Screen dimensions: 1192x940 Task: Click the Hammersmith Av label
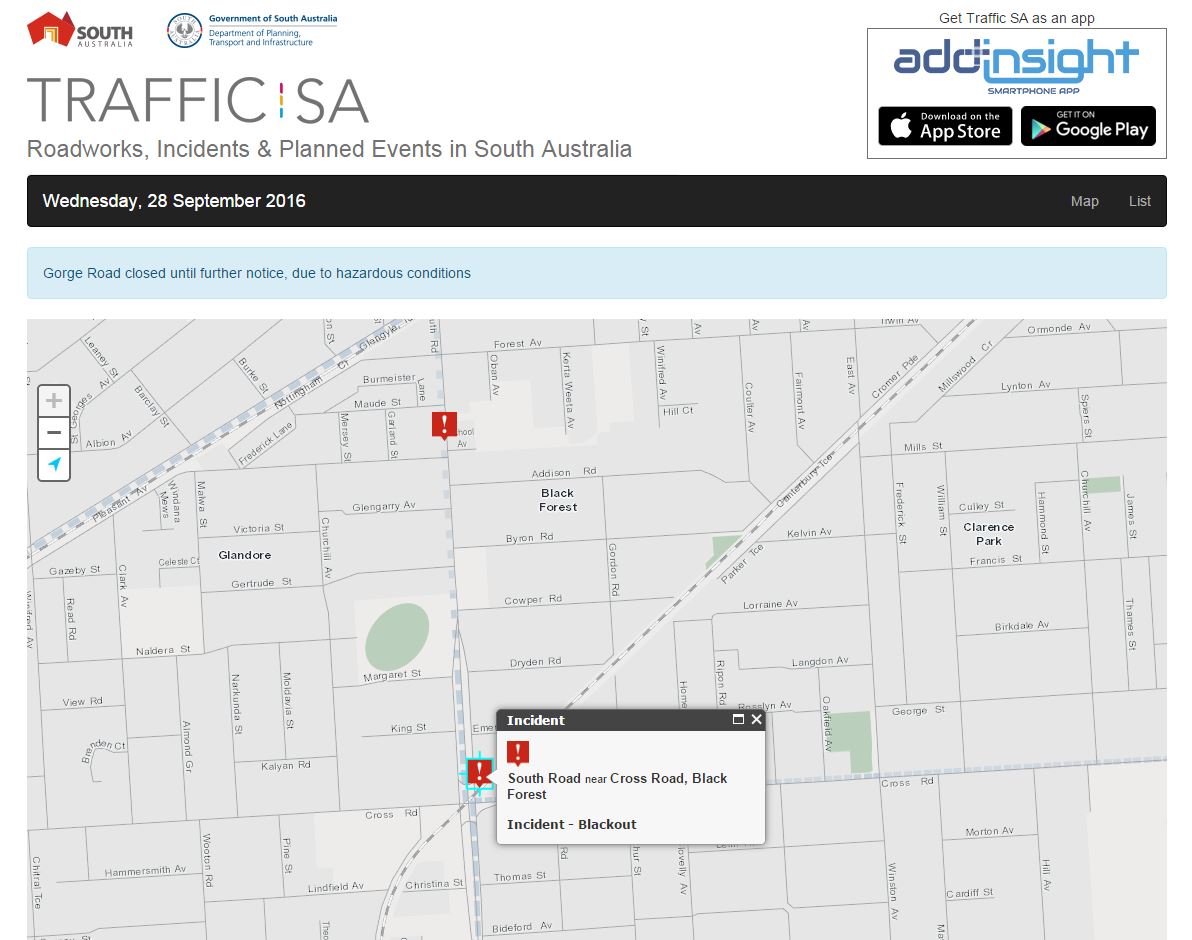[145, 871]
